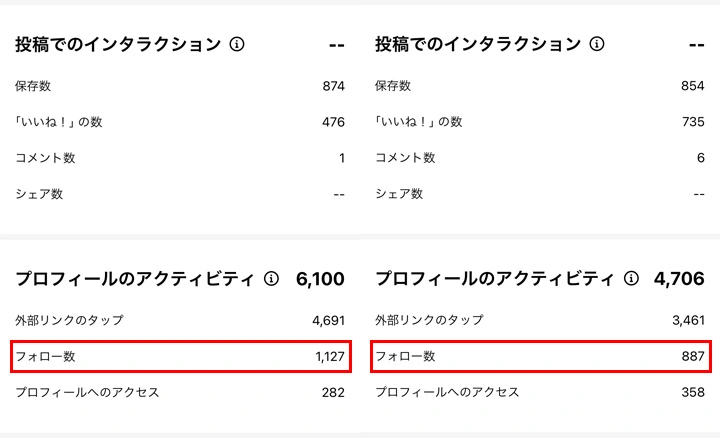Viewport: 720px width, 438px height.
Task: Select right 保存数 row showing 854
Action: [540, 86]
